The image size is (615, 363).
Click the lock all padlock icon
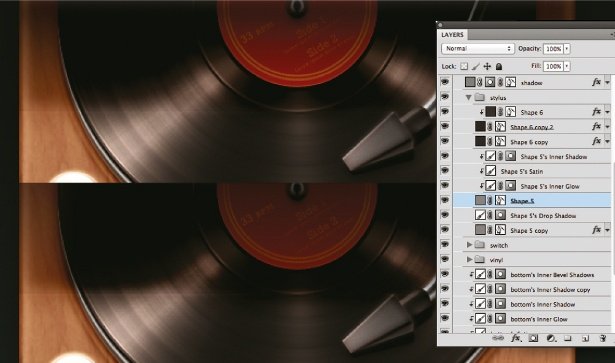499,66
